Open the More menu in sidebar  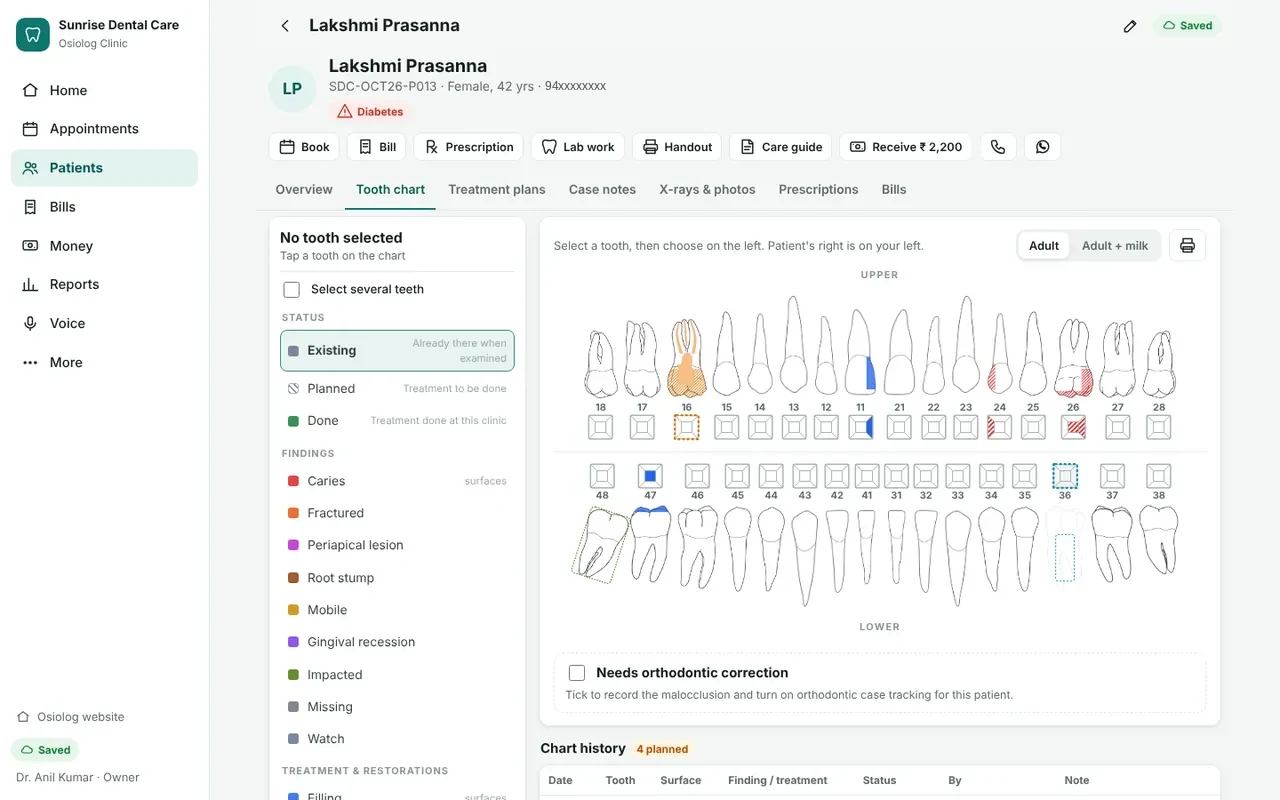104,363
